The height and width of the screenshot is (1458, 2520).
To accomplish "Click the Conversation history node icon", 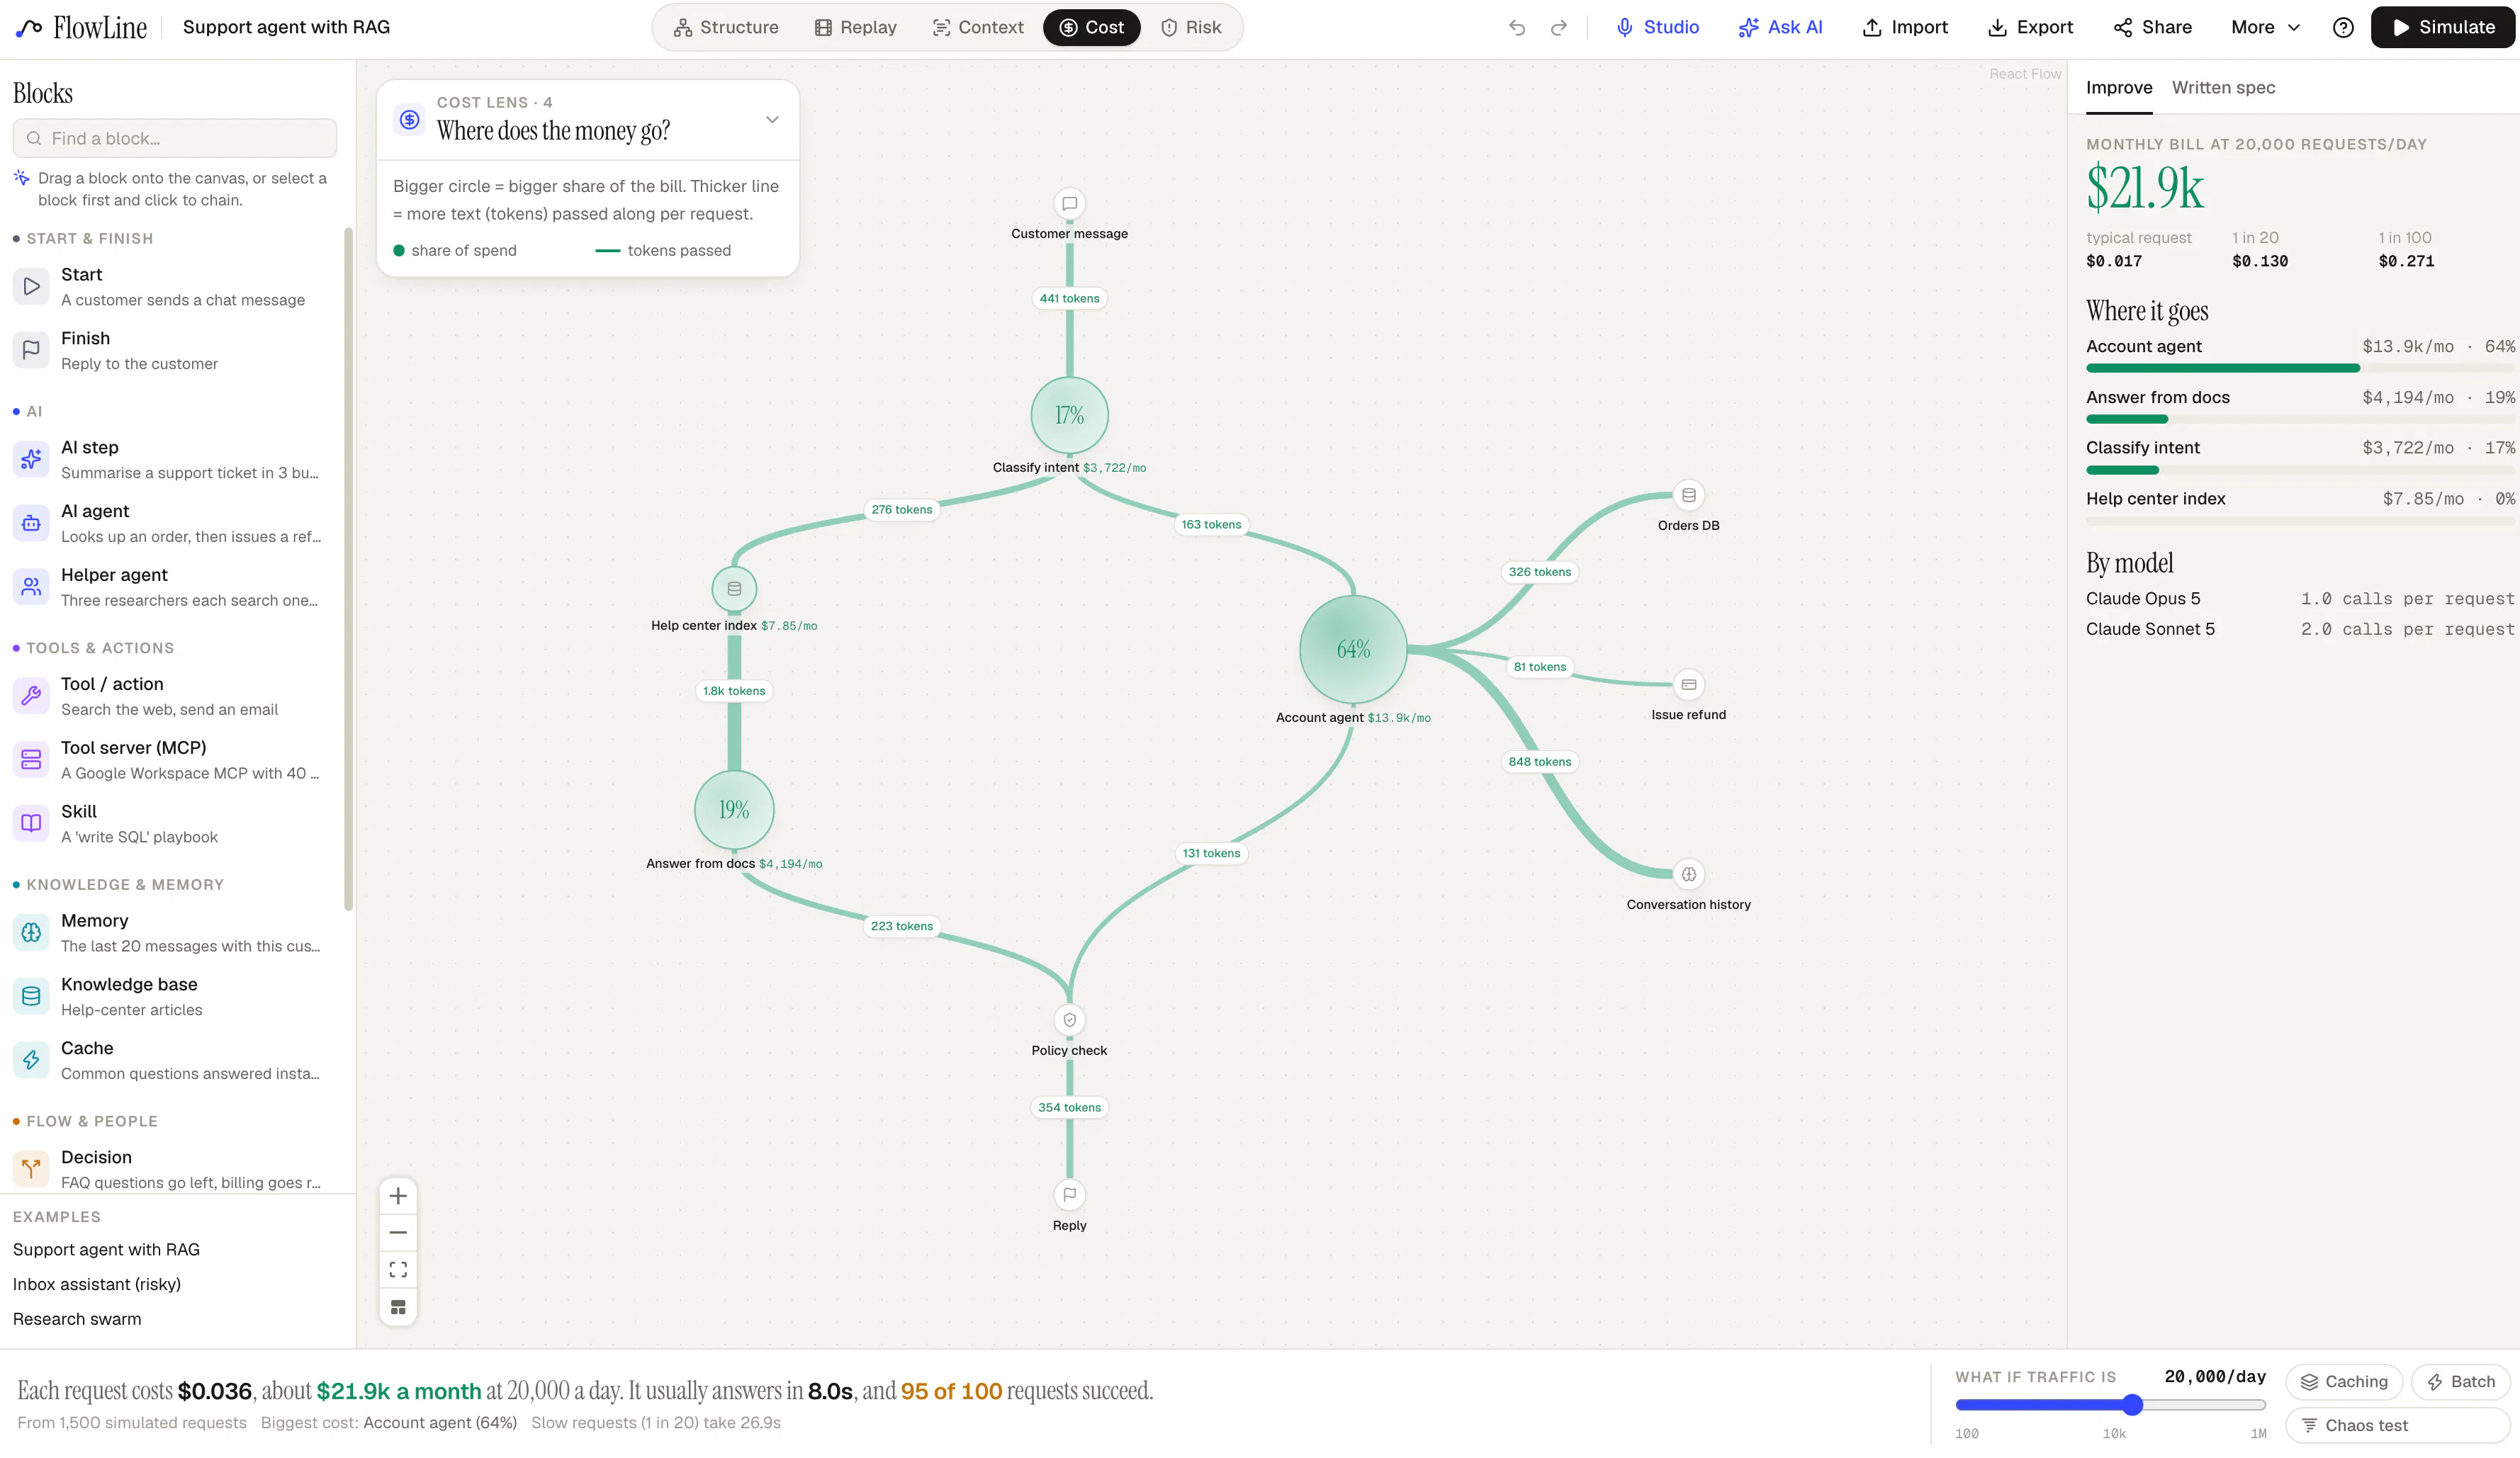I will pos(1688,874).
